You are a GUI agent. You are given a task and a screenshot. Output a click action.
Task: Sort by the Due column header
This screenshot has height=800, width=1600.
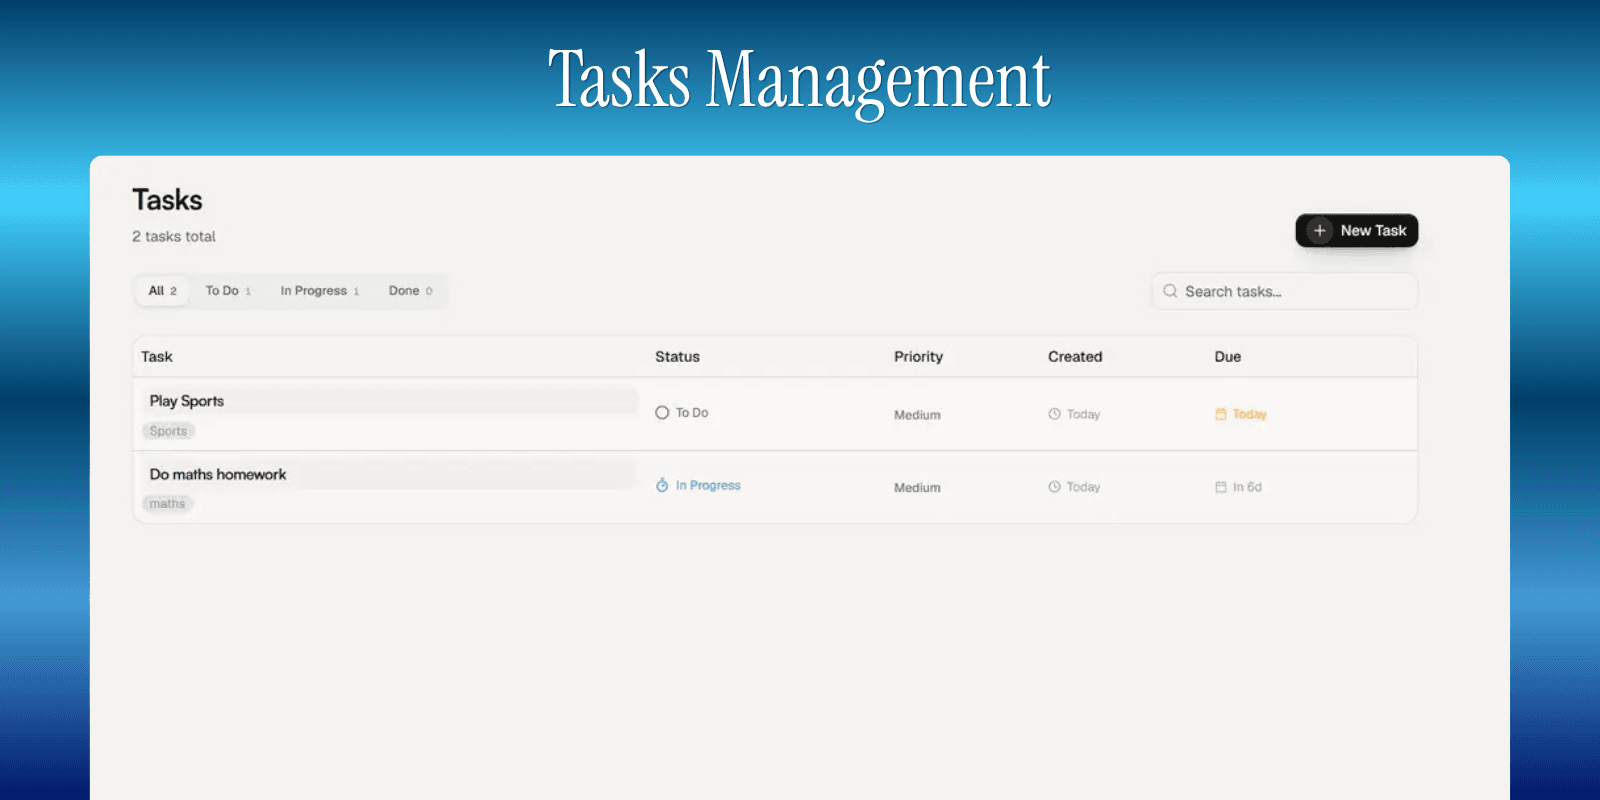pos(1228,357)
